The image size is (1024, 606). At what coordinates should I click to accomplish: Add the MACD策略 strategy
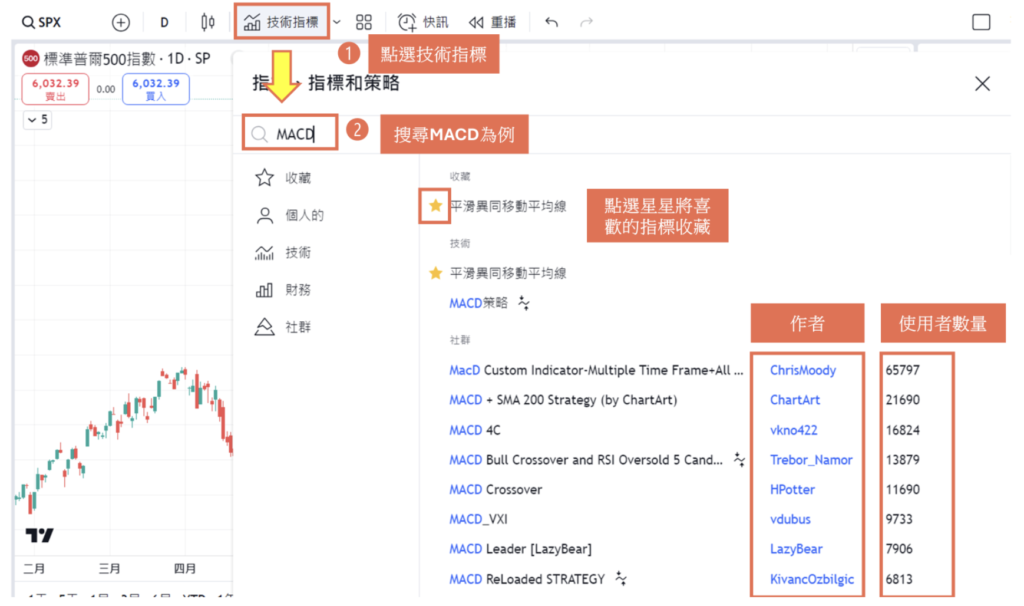tap(478, 302)
